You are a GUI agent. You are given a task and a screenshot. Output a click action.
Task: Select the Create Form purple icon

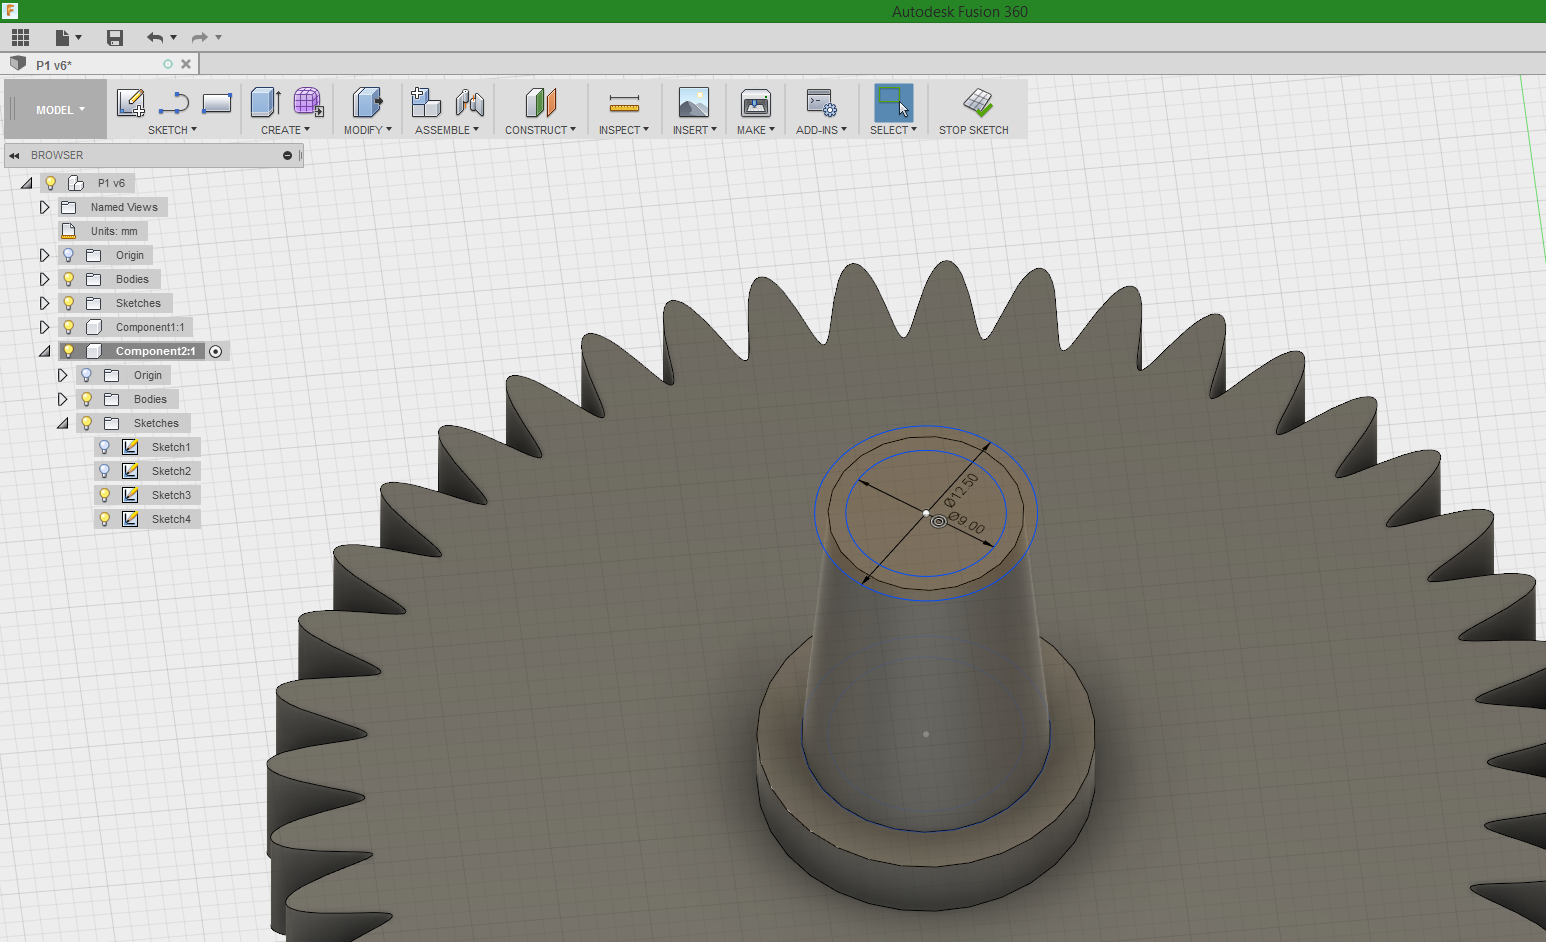(x=308, y=102)
